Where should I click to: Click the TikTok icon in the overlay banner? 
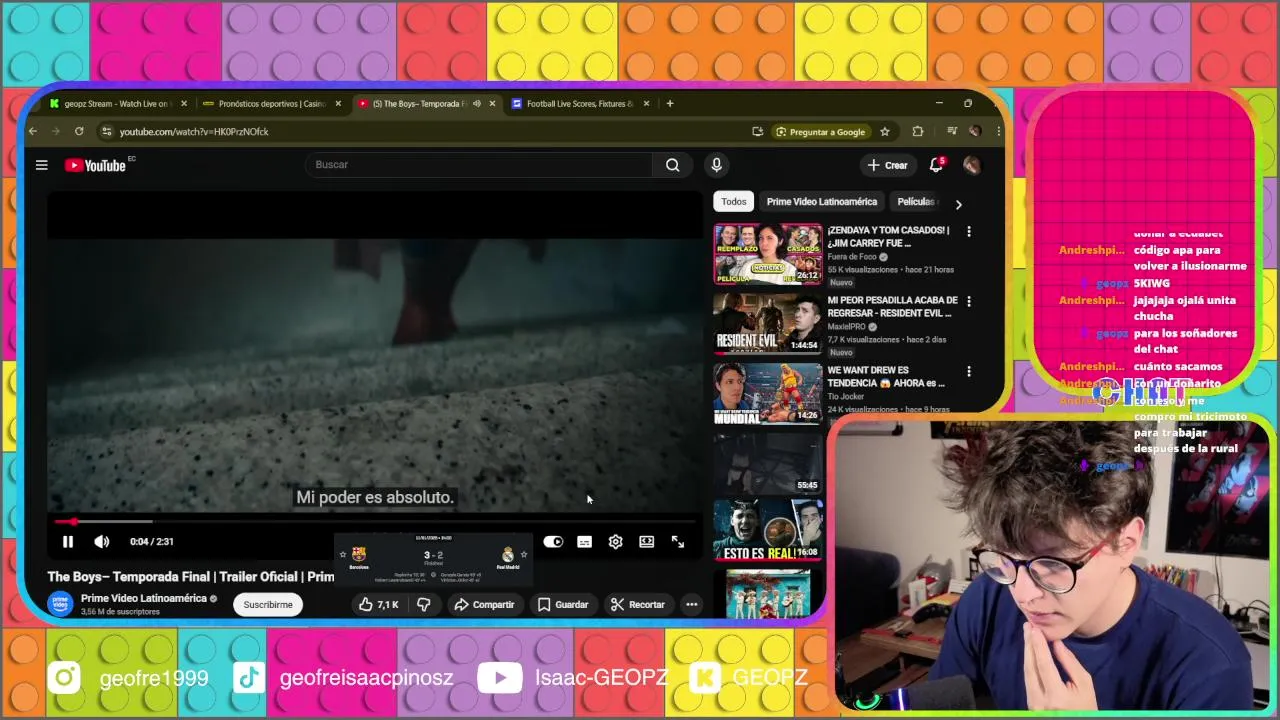(x=249, y=678)
